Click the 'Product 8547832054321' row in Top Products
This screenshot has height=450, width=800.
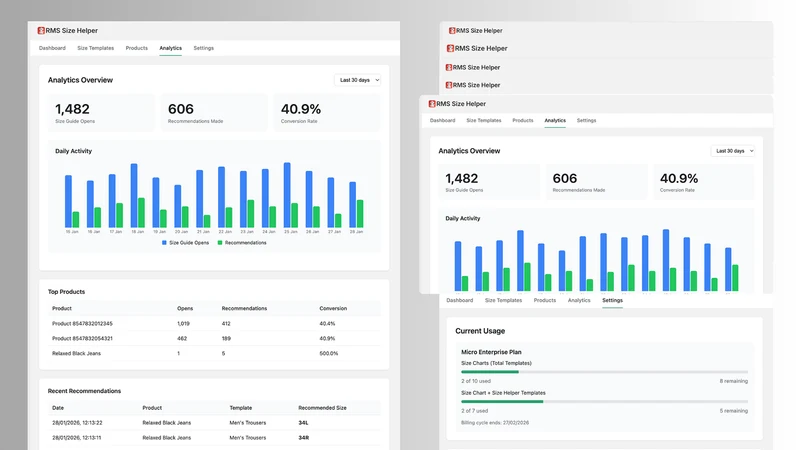214,338
